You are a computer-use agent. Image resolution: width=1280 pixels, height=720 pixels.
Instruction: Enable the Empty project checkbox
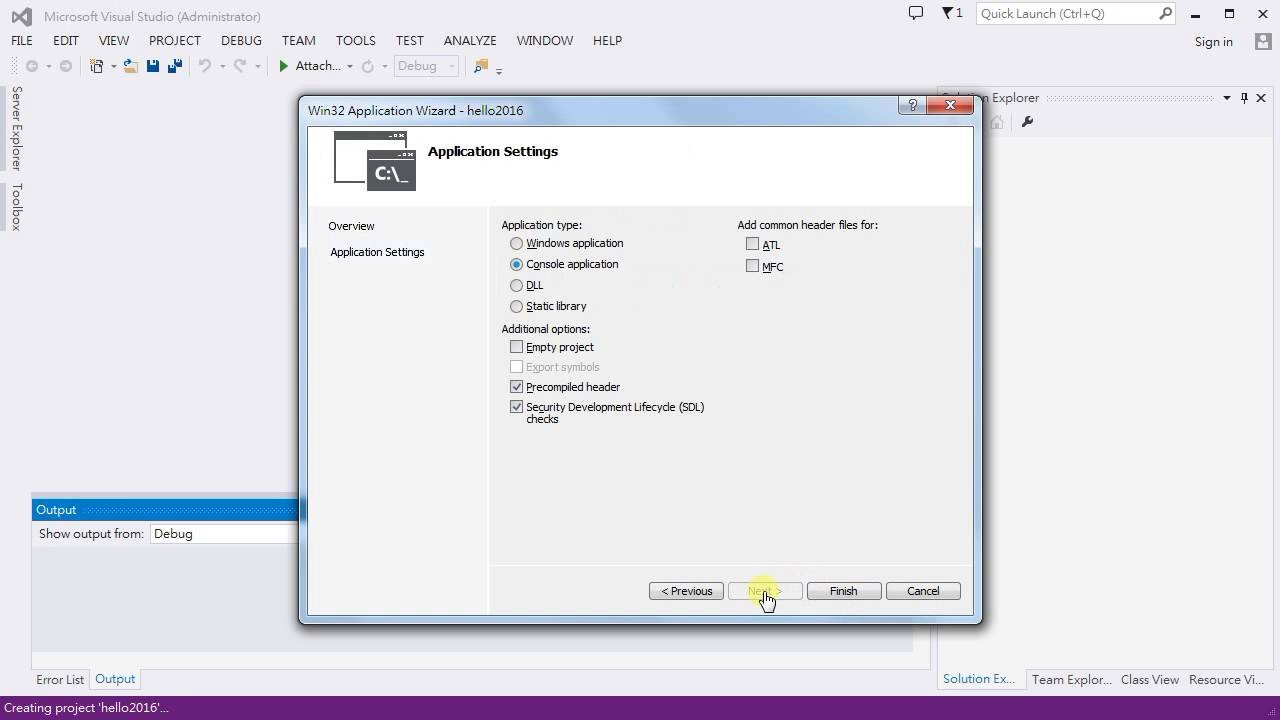pos(516,346)
